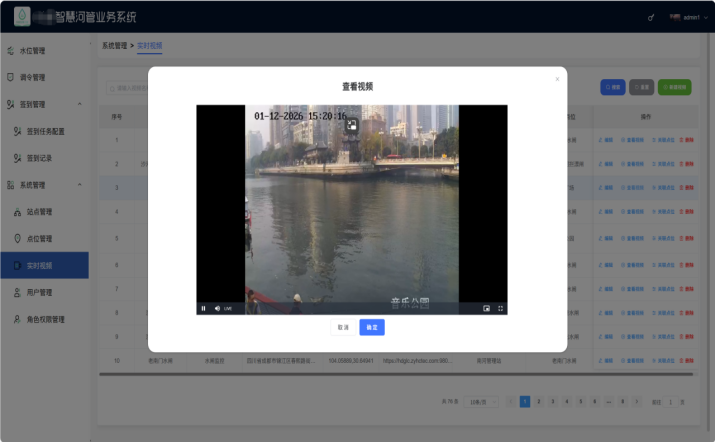Click 编辑 in table row 1
The width and height of the screenshot is (716, 442).
tap(605, 140)
